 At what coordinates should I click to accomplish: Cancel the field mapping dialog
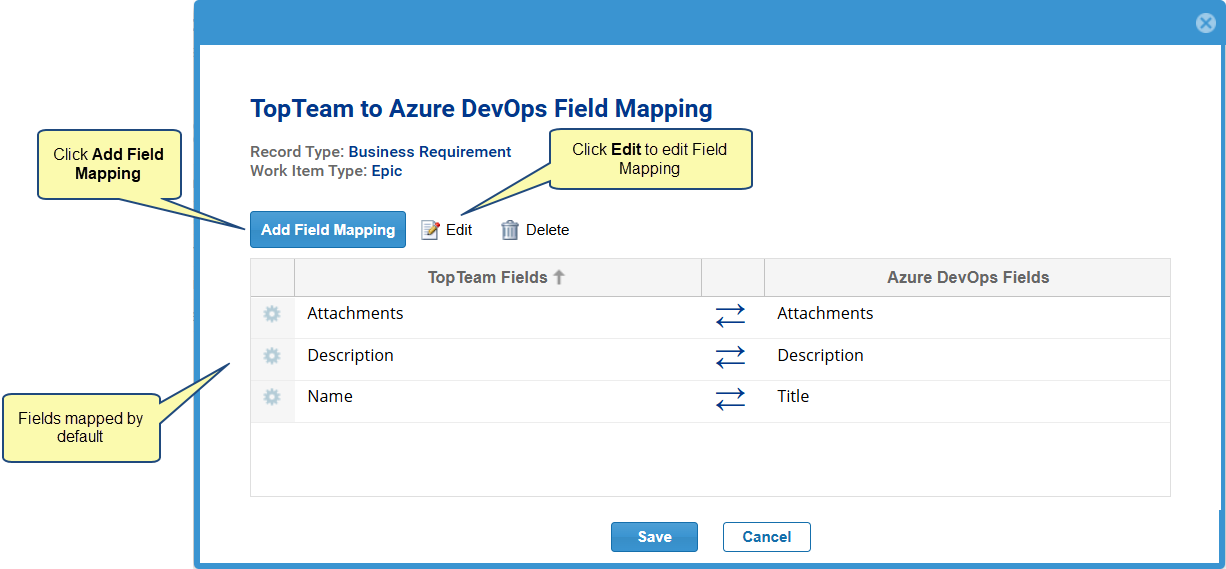[x=766, y=537]
